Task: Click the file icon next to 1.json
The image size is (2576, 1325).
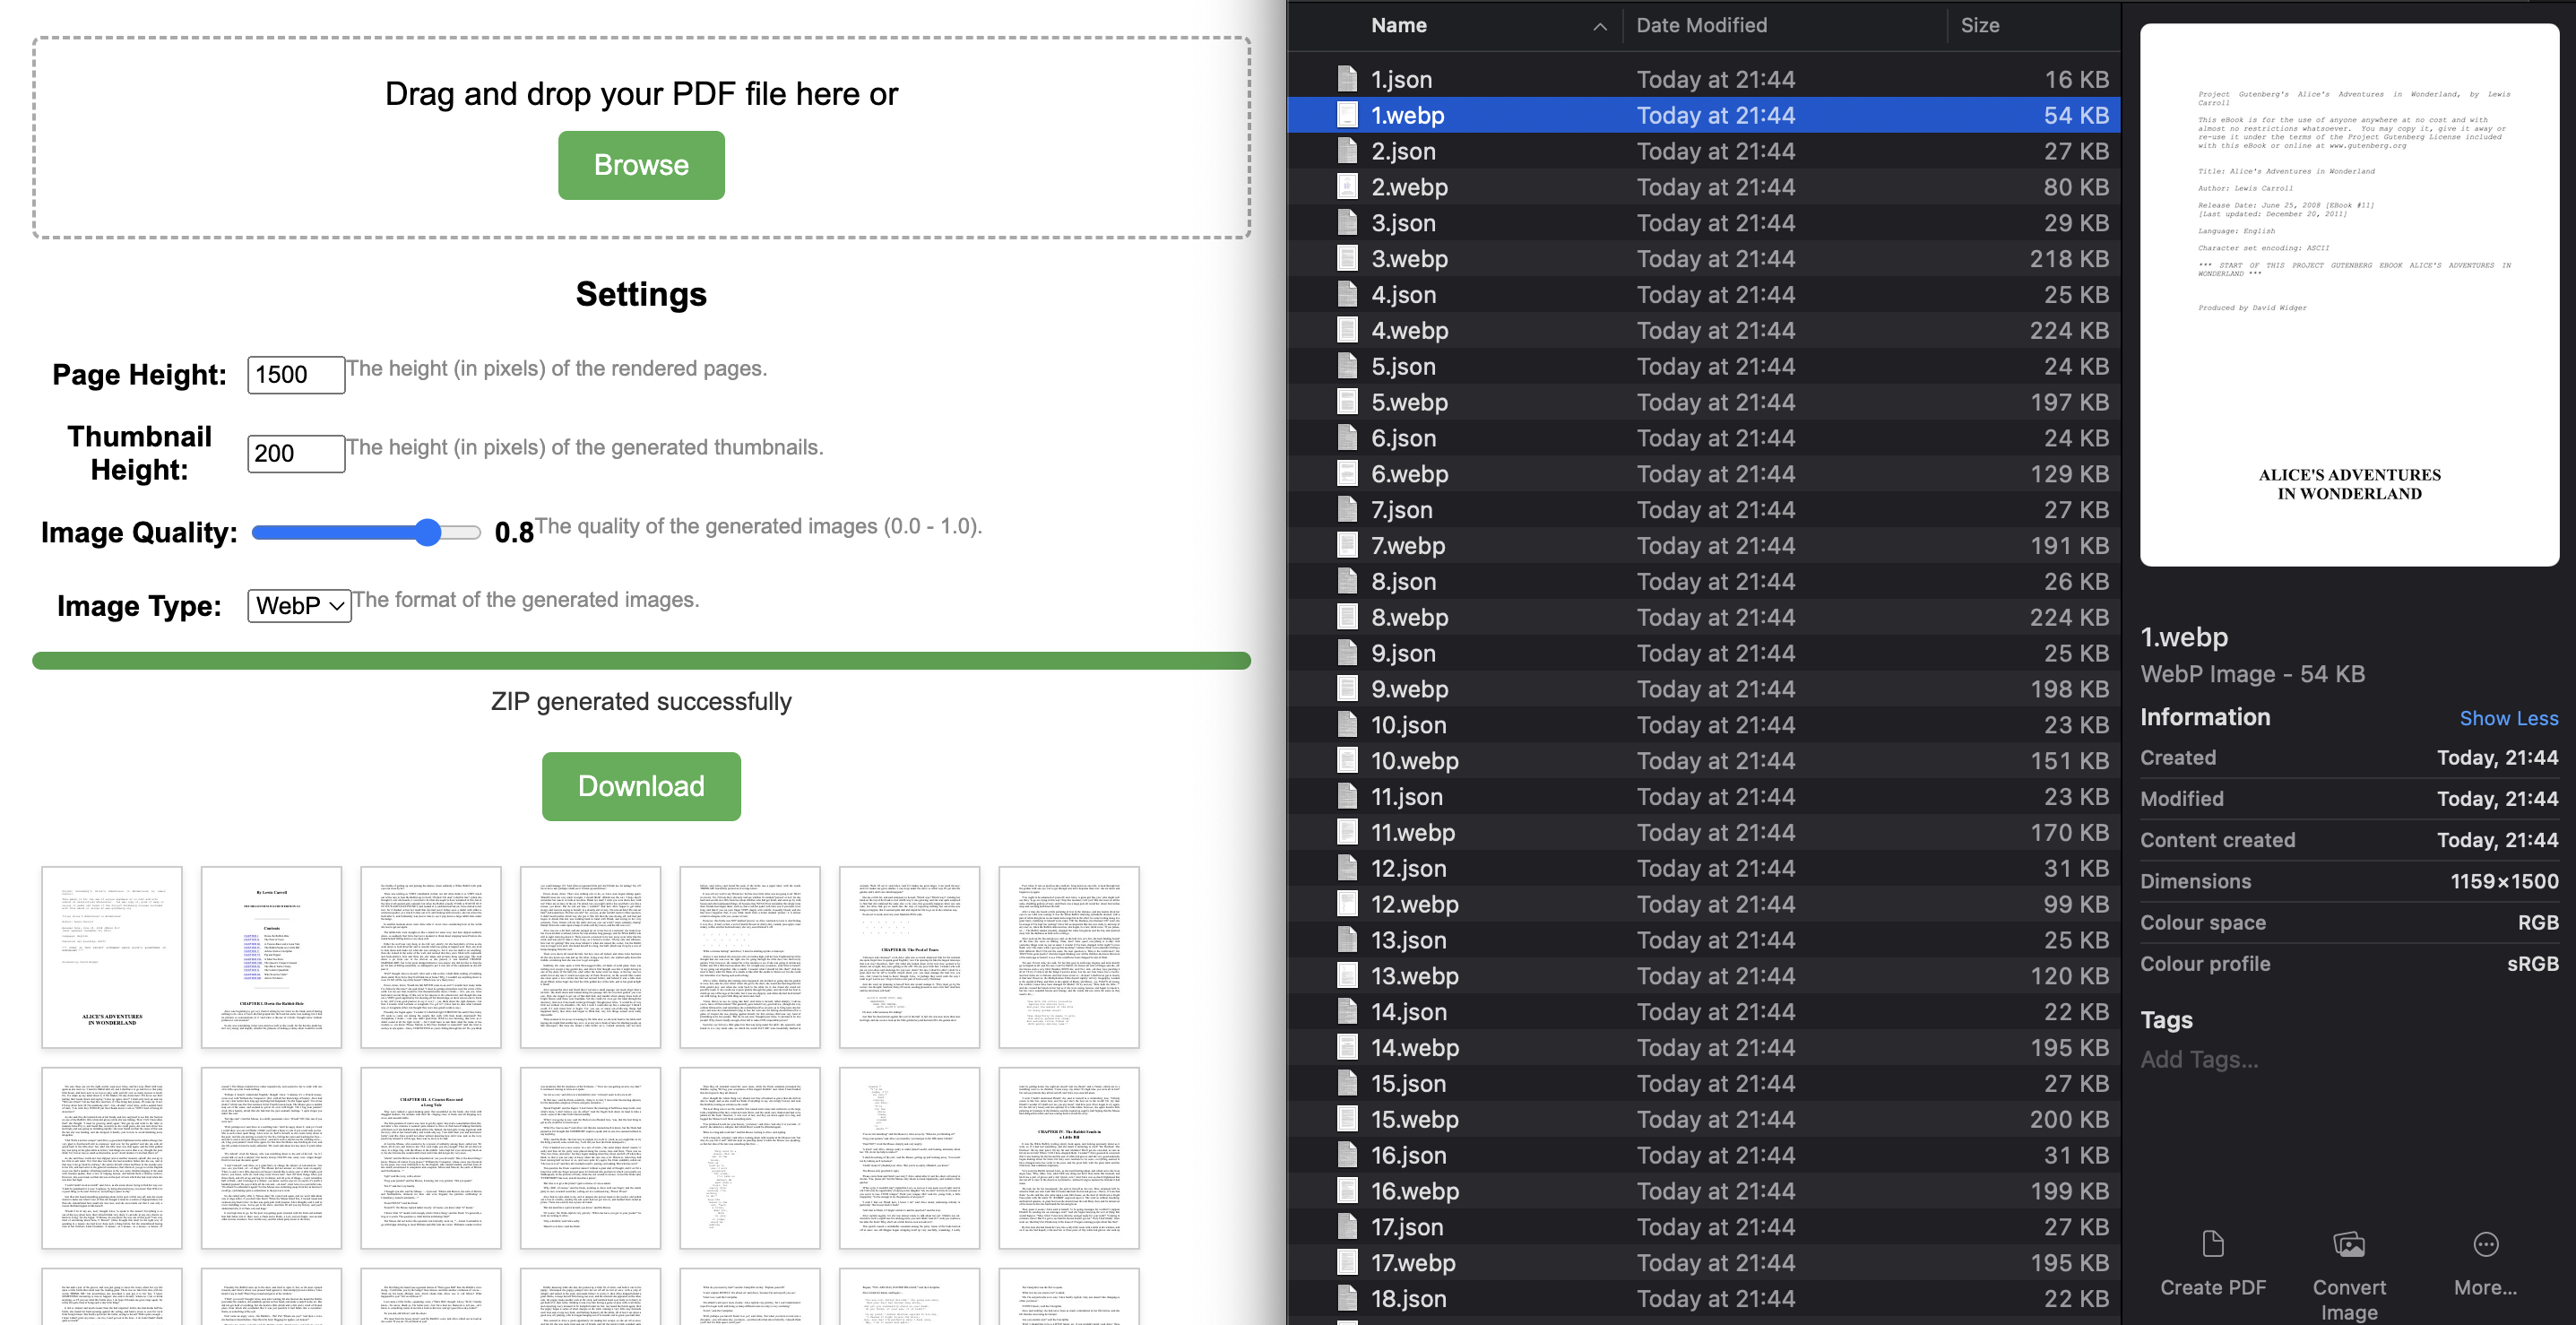Action: click(1346, 79)
